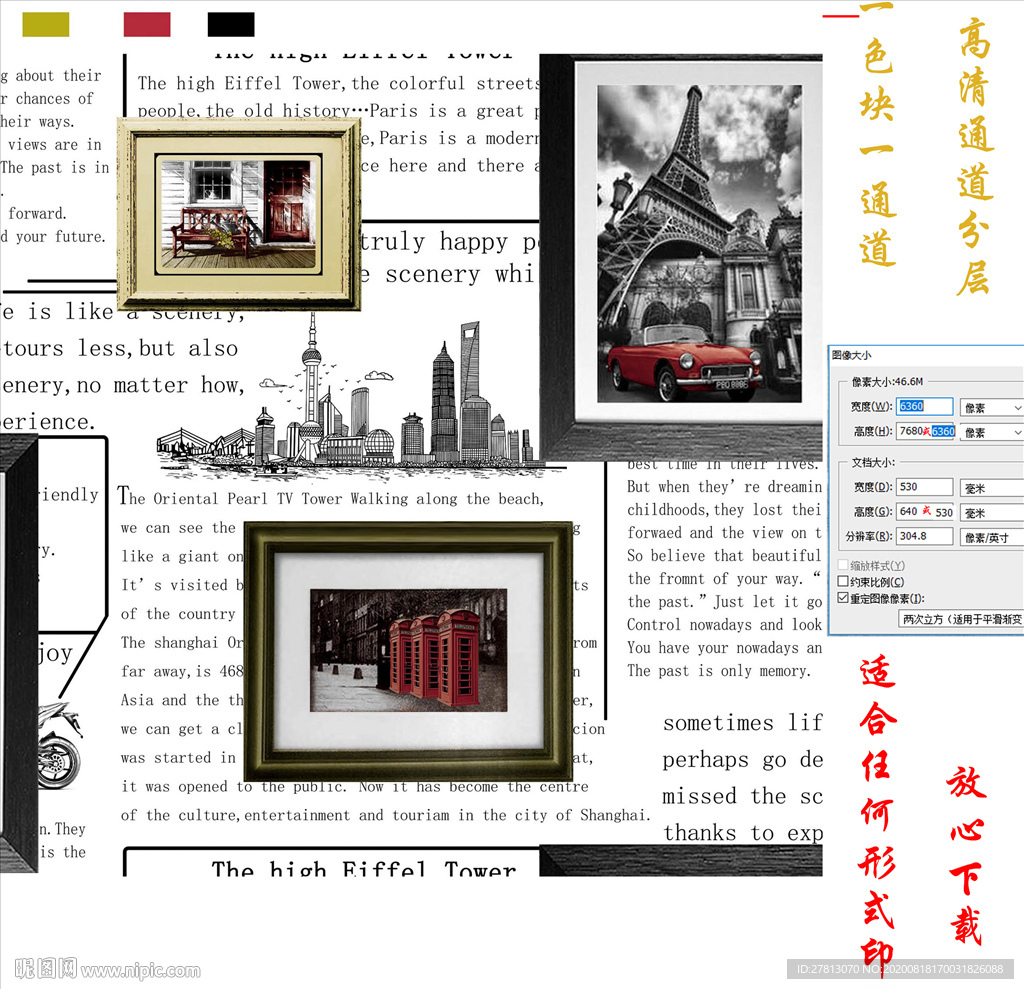Click the "thanks to exp" text line

(743, 833)
